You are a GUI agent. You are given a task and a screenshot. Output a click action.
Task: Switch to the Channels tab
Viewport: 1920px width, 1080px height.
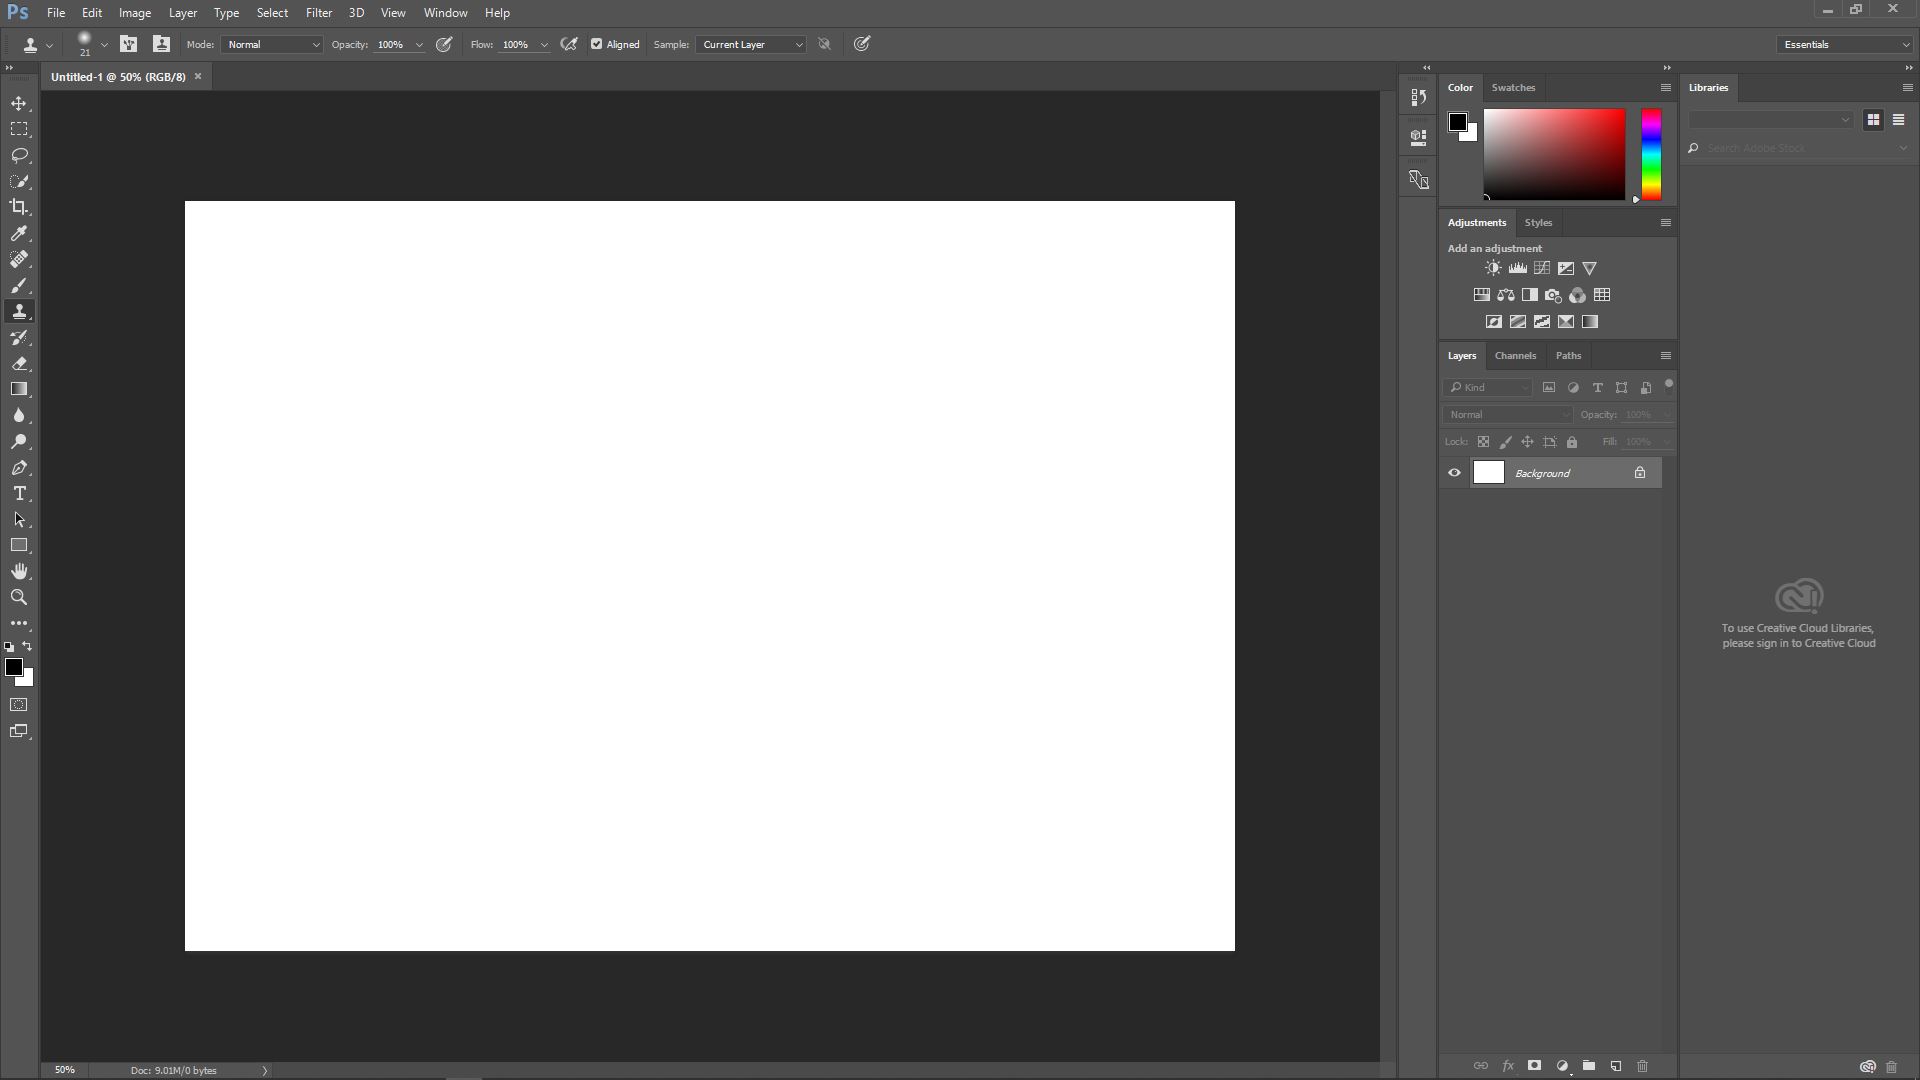pos(1514,355)
